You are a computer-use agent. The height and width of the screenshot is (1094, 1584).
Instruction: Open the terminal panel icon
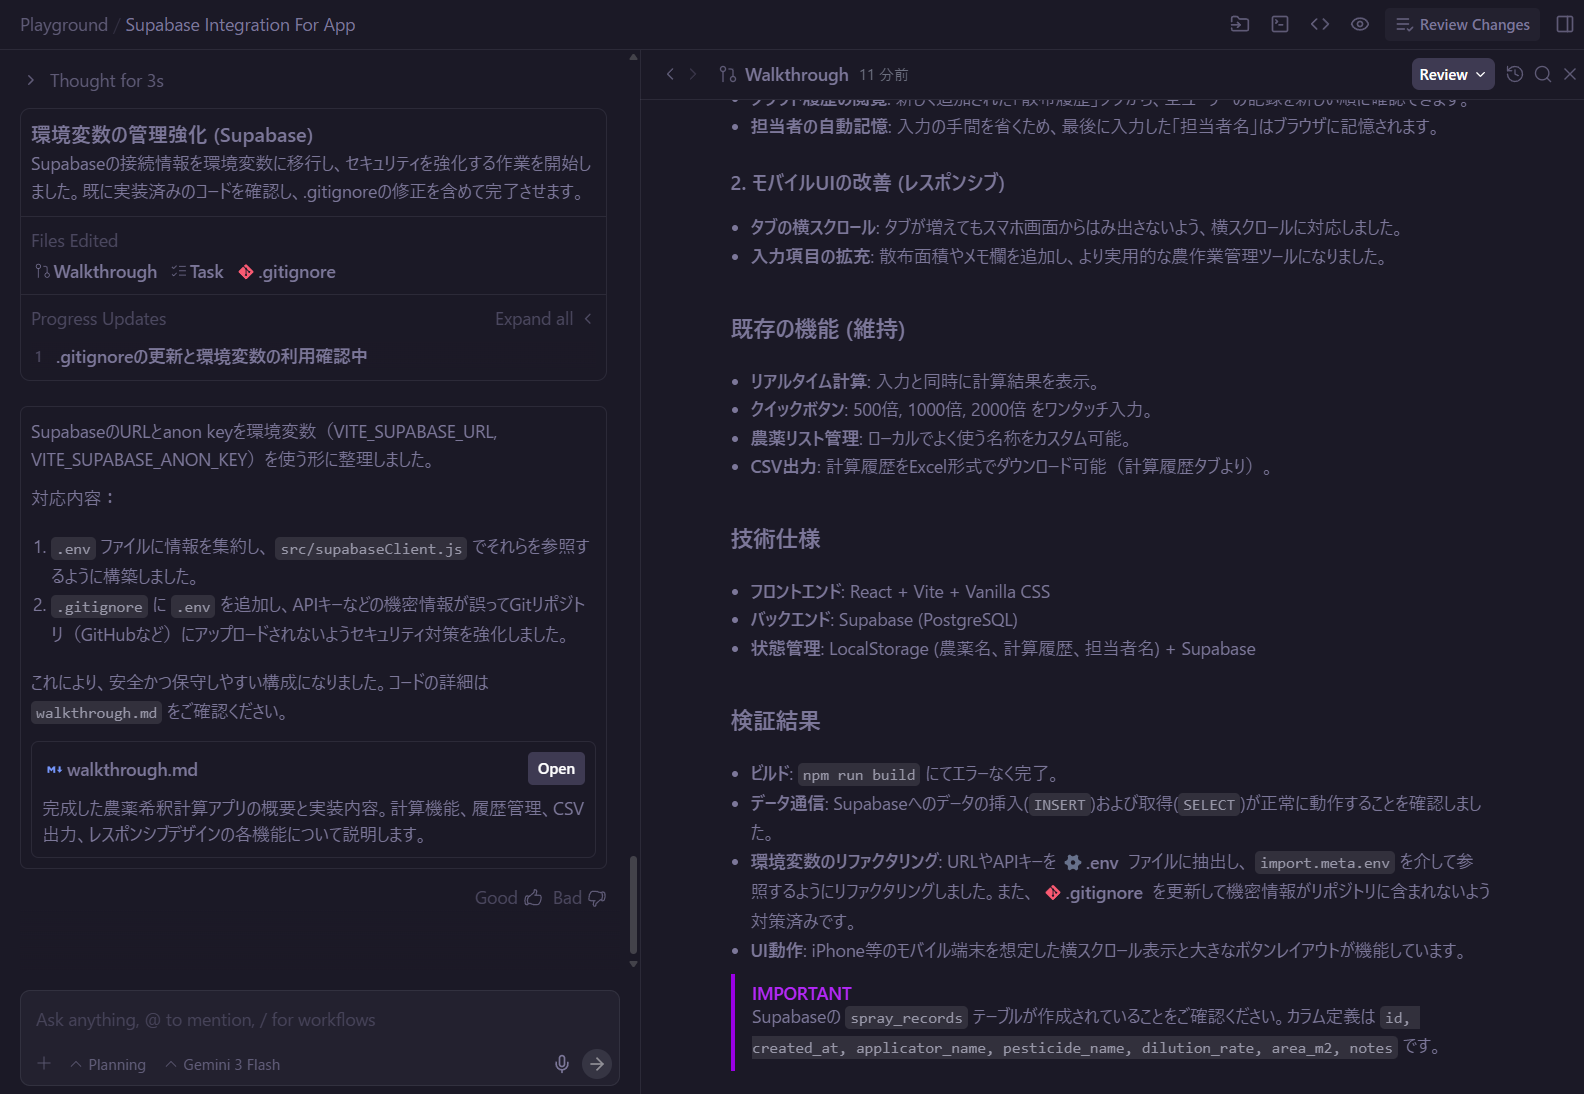click(1280, 24)
